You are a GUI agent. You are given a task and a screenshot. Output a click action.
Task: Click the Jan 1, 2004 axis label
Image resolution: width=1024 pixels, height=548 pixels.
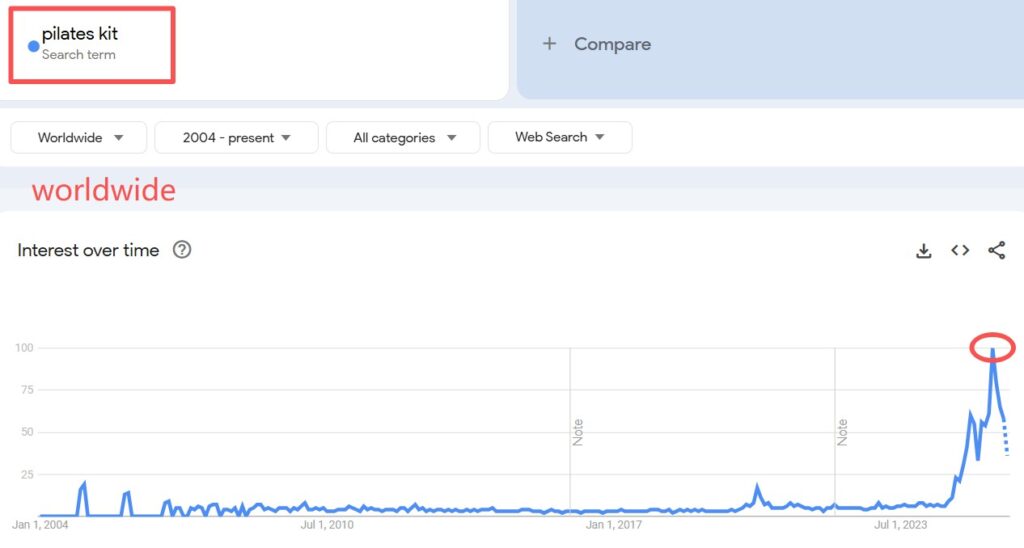(40, 524)
